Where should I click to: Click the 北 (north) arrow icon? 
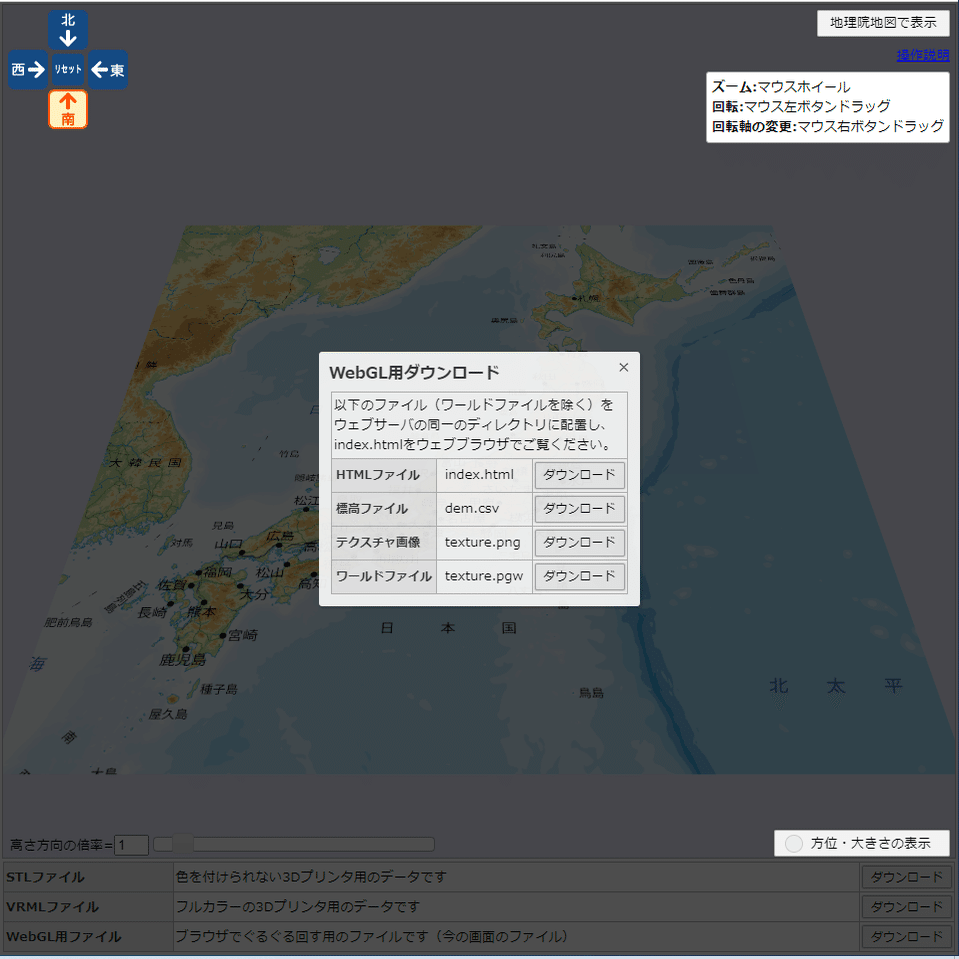click(67, 29)
